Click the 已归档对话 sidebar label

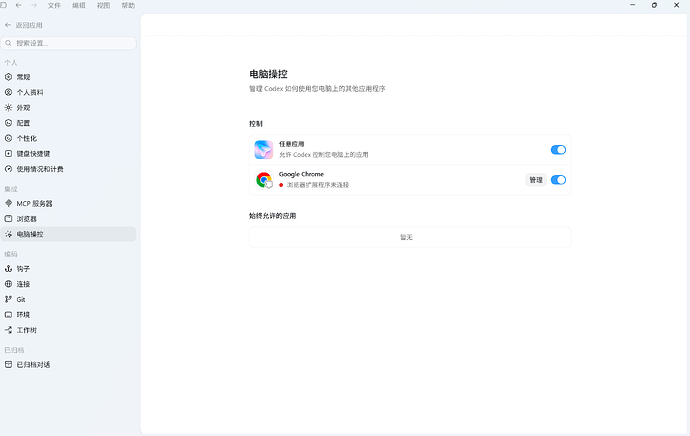33,364
